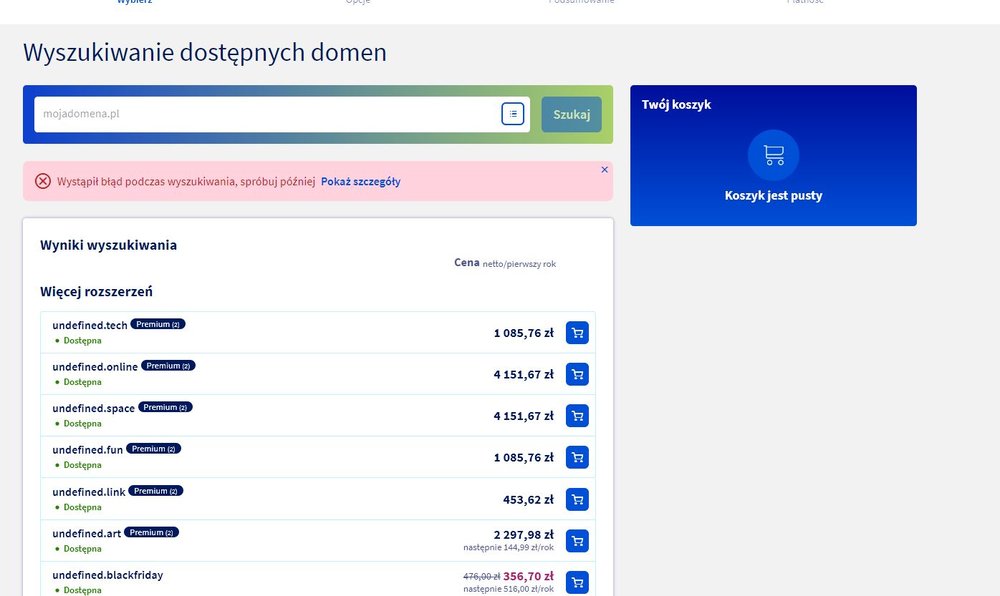Click the Premium badge on undefined.tech
The width and height of the screenshot is (1000, 596).
click(x=157, y=323)
